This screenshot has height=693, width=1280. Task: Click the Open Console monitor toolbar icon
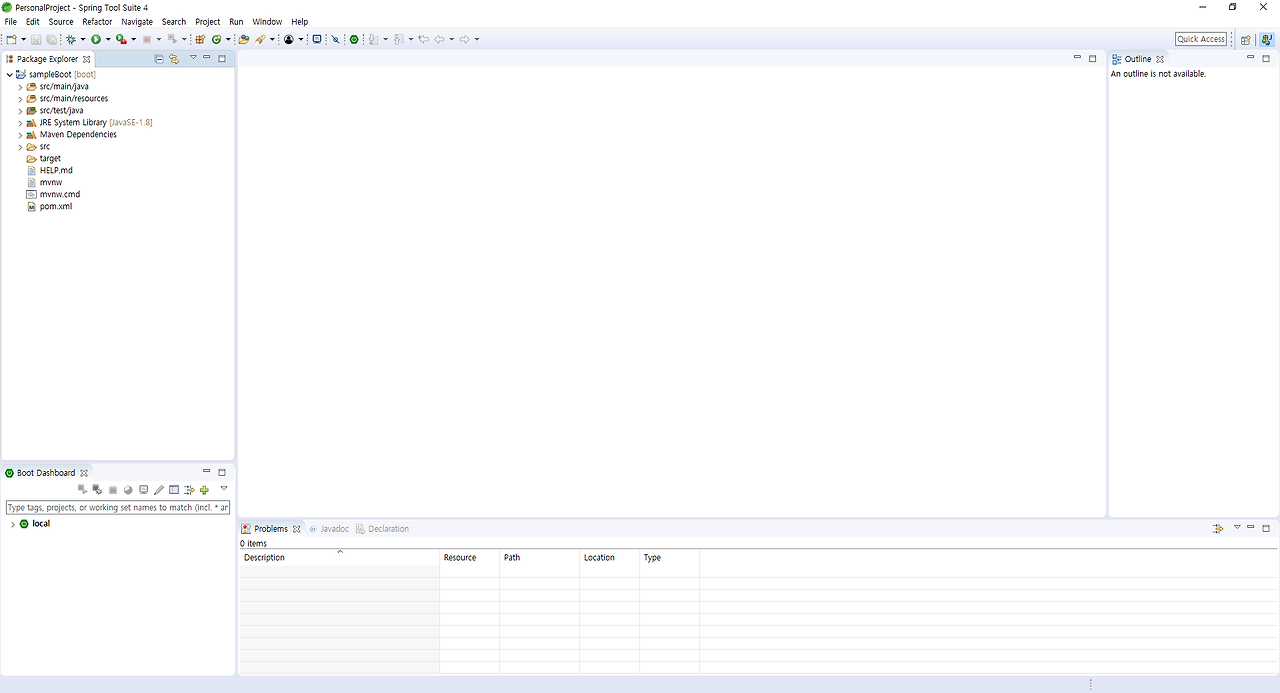click(x=317, y=39)
